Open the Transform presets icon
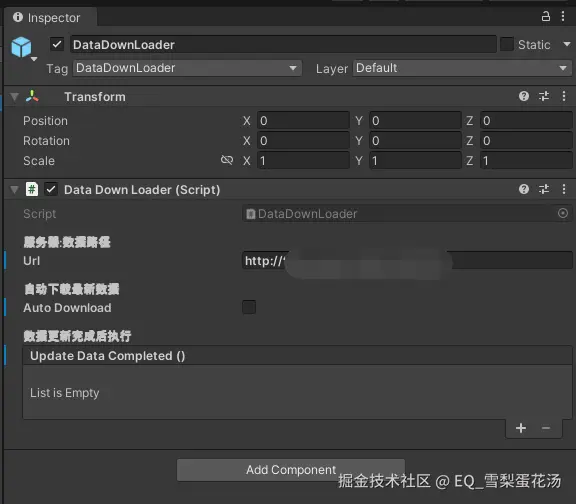The width and height of the screenshot is (576, 504). click(x=544, y=96)
